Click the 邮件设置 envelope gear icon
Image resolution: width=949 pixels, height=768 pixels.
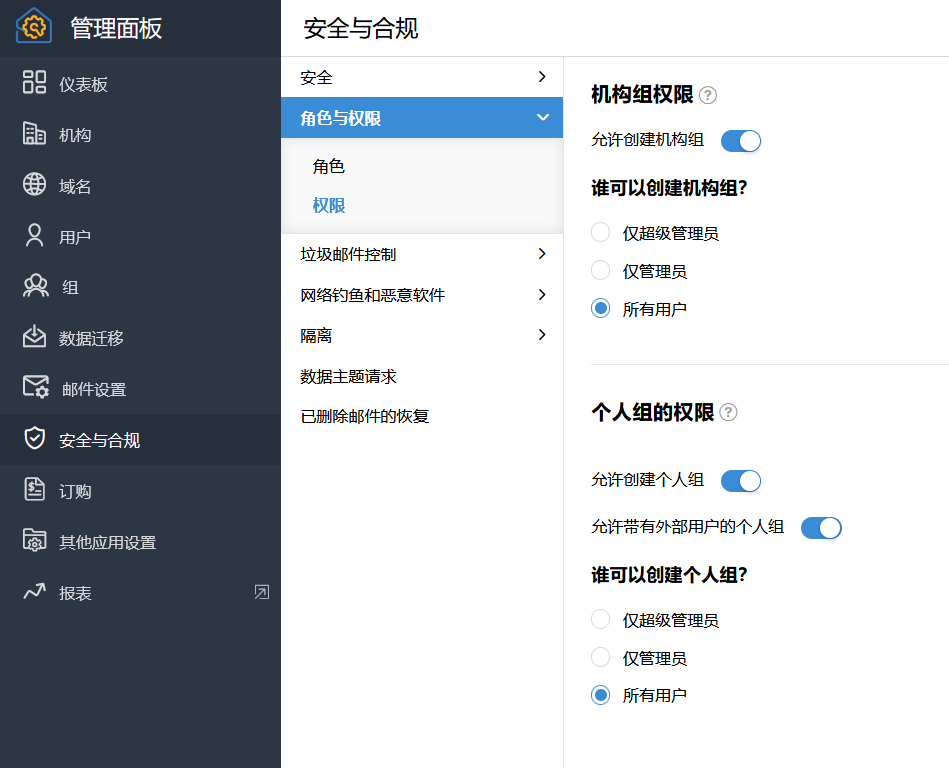tap(36, 388)
